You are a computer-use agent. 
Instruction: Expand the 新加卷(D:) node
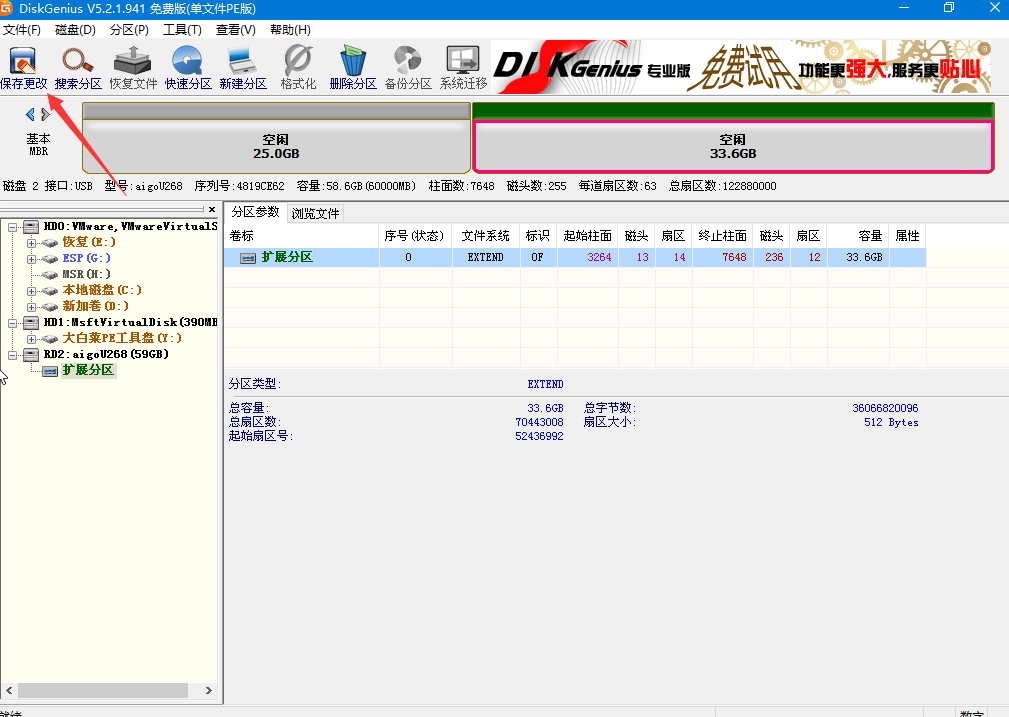click(31, 307)
